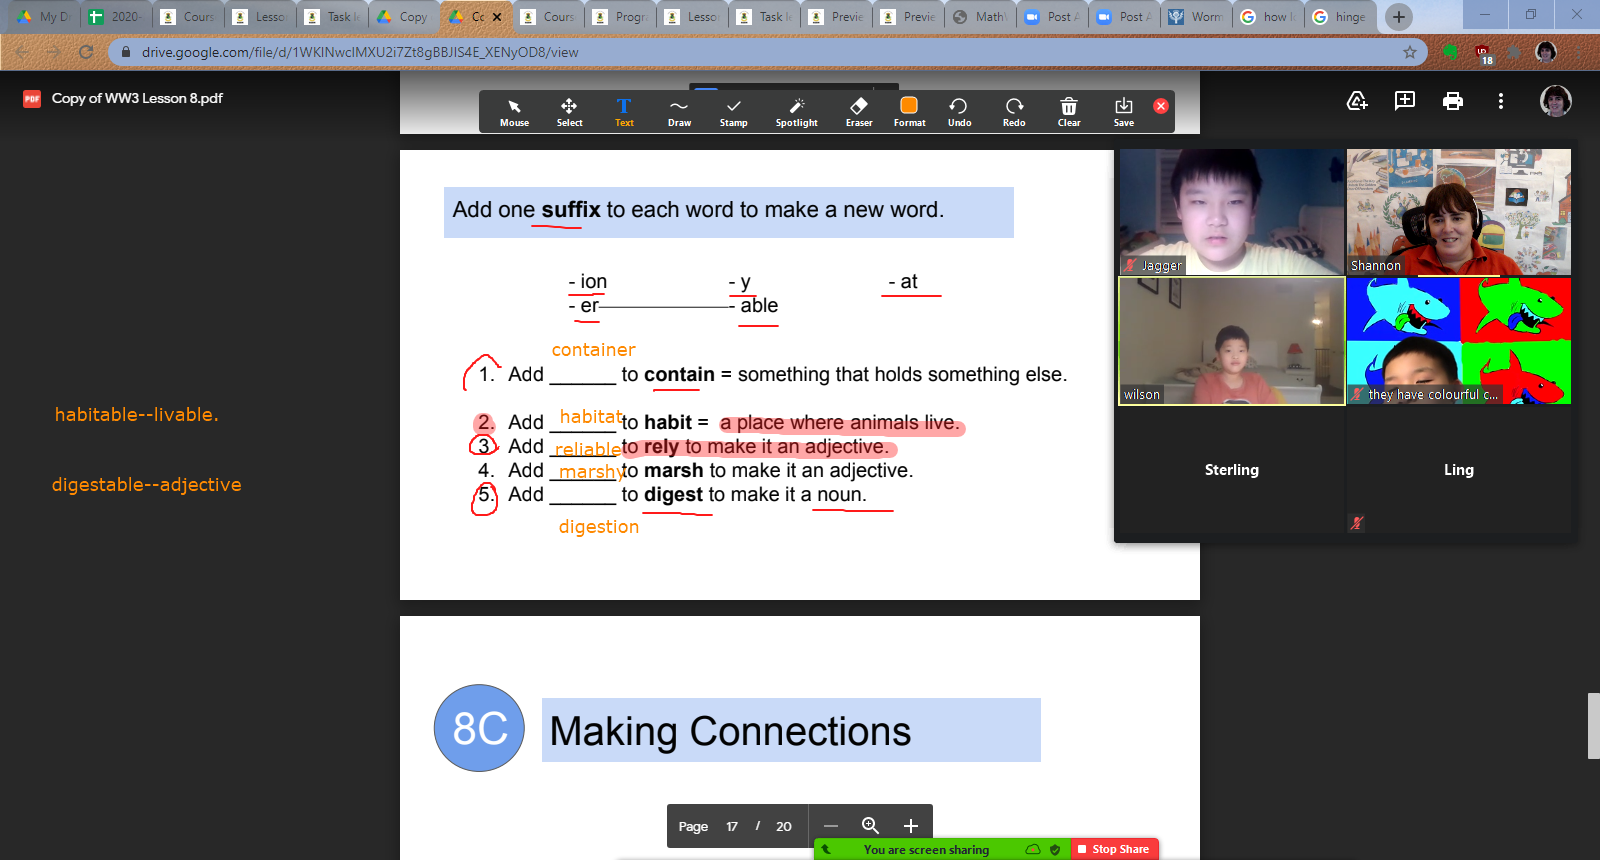Click the Chrome profile avatar
The height and width of the screenshot is (860, 1600).
1546,52
